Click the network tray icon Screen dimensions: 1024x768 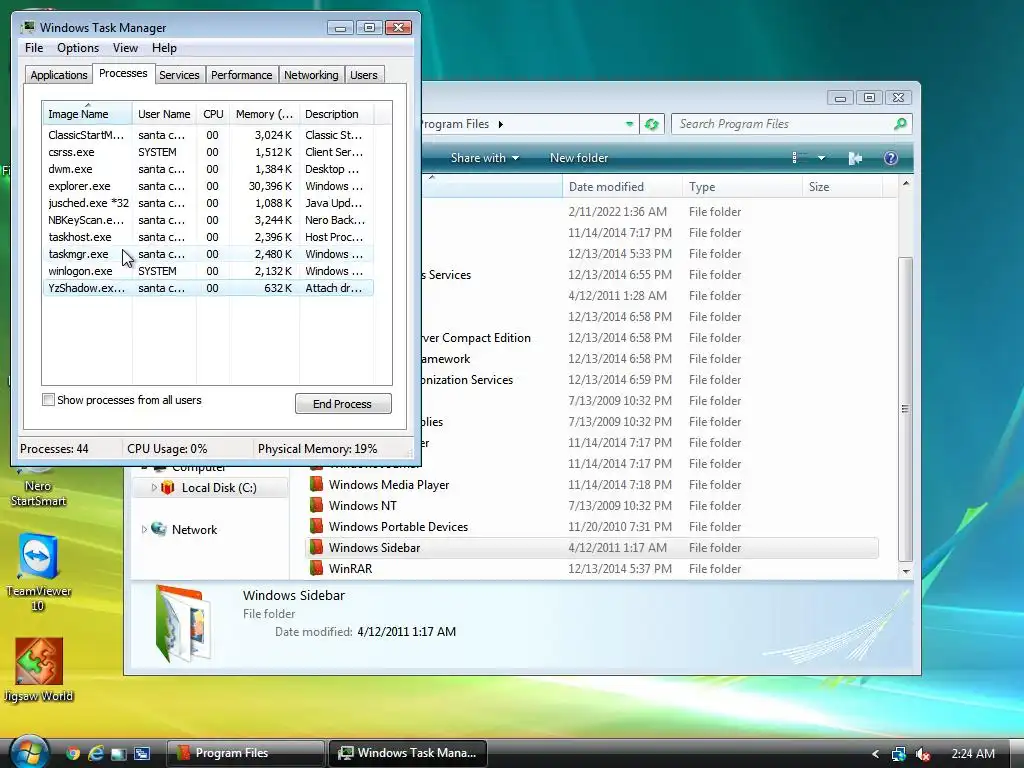point(899,754)
